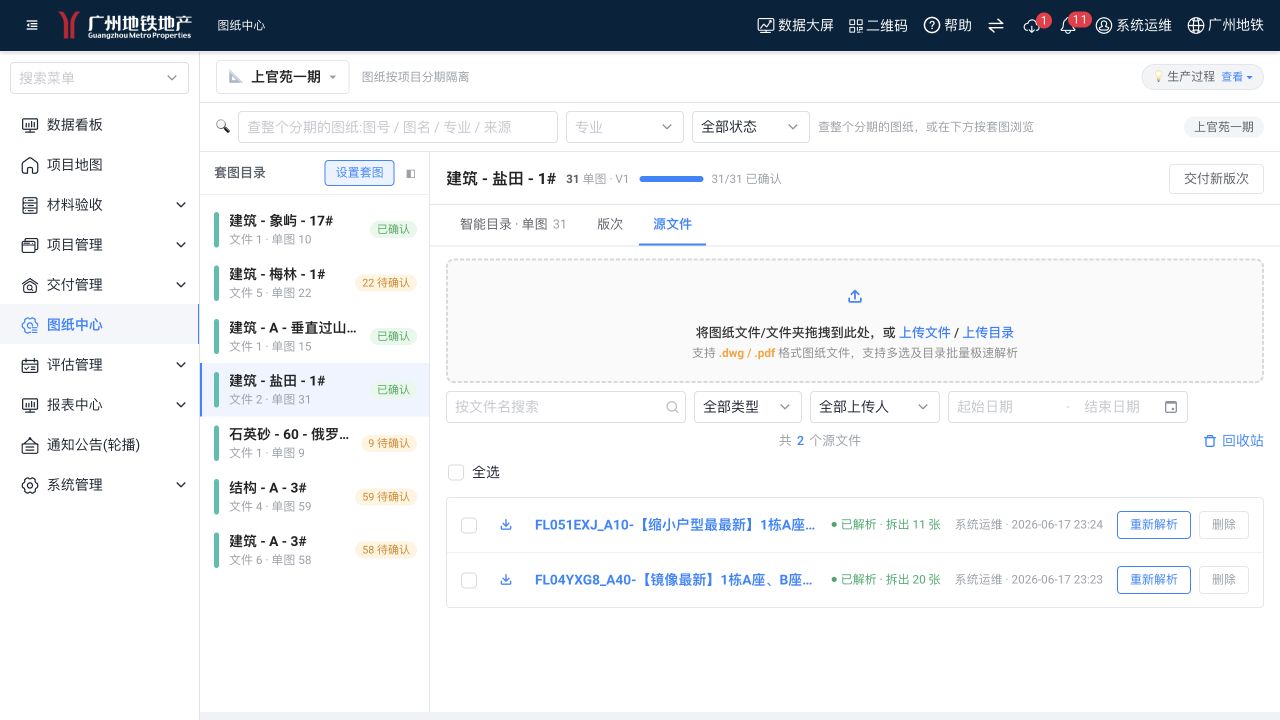
Task: Open the 全部类型 type dropdown
Action: point(748,407)
